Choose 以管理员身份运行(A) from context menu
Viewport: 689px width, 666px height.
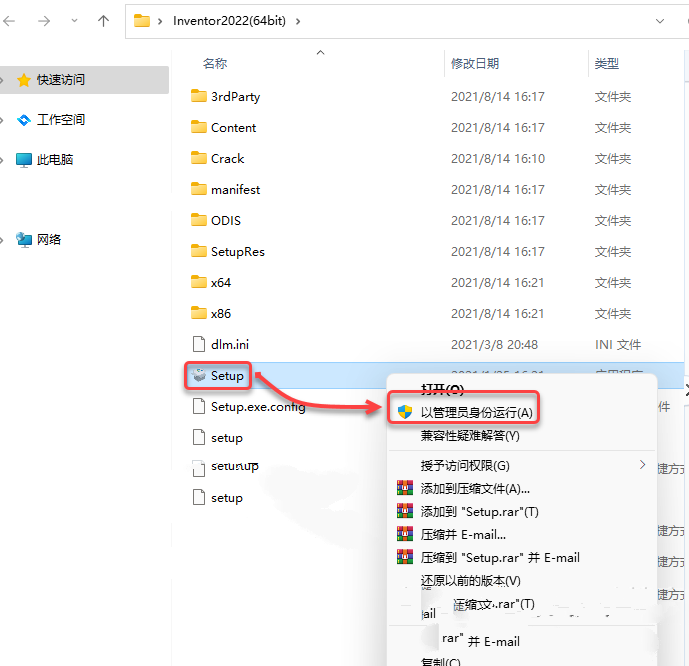tap(476, 413)
